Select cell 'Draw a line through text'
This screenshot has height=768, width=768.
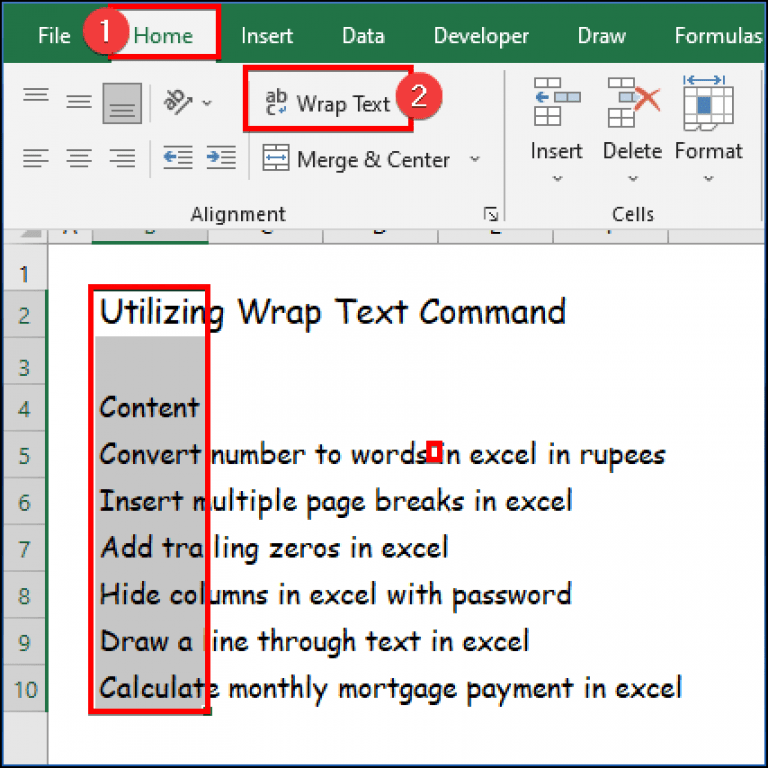point(150,642)
